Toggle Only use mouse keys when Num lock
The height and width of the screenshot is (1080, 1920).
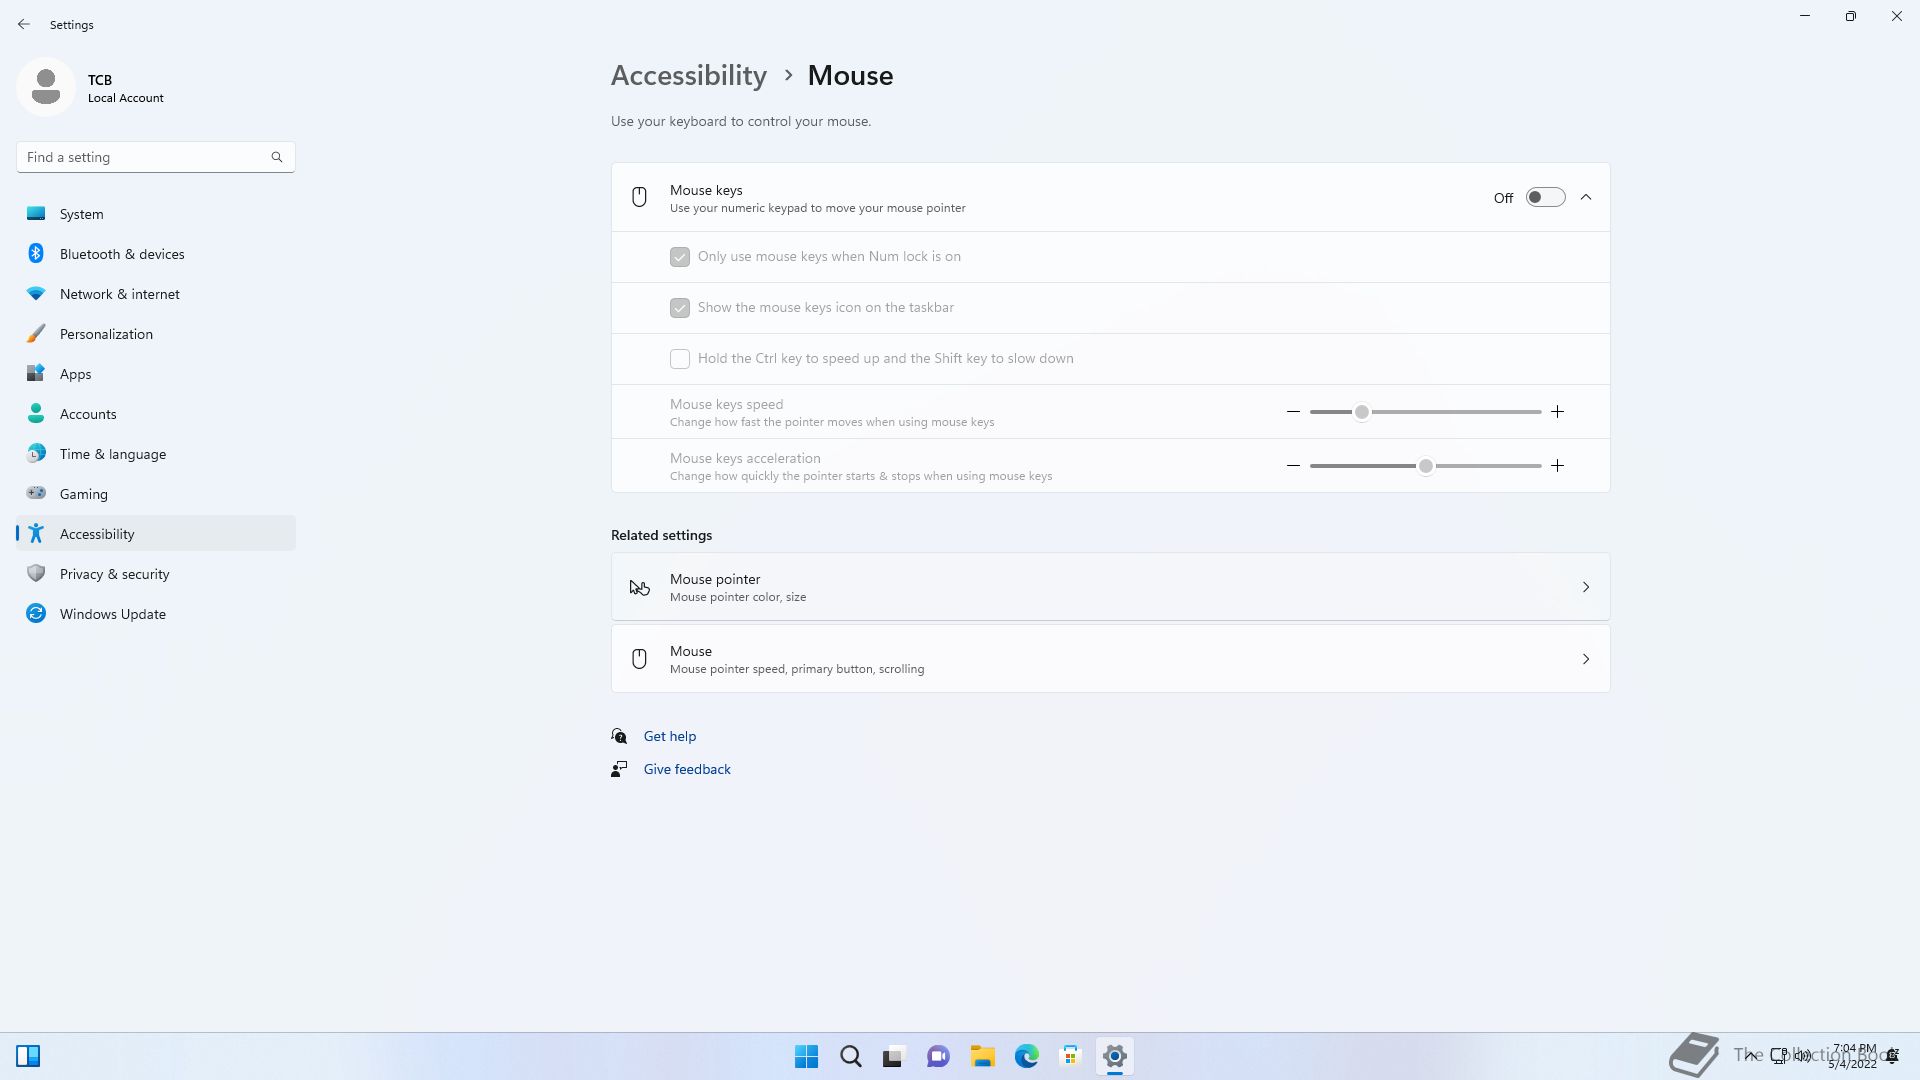point(680,257)
